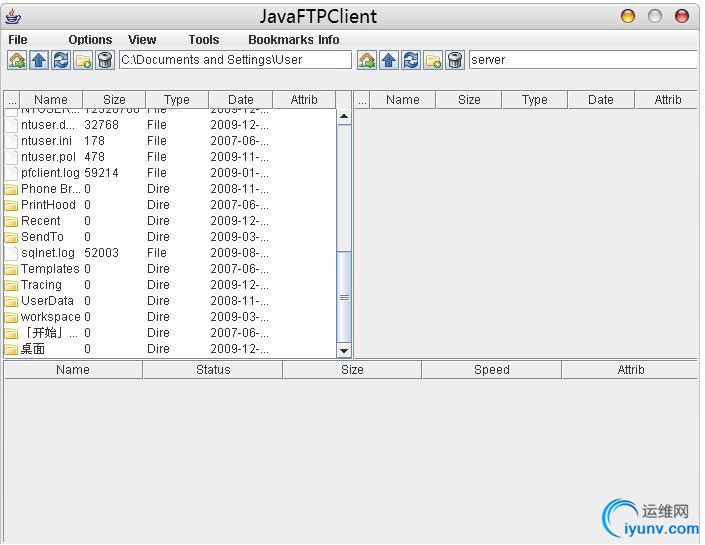Sort local files by Date column
Screen dimensions: 705x545
[x=241, y=100]
